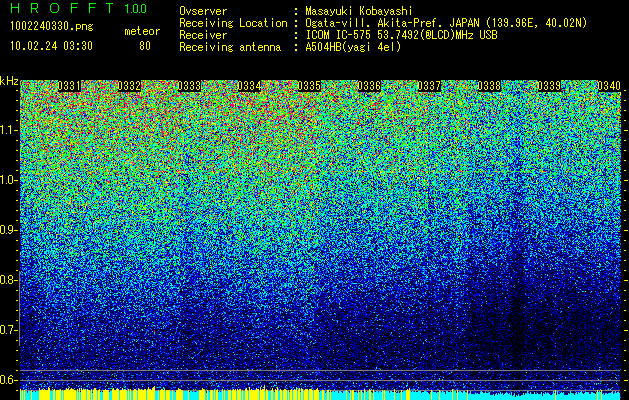Click the 0.7 kHz axis label
629x400 pixels.
(9, 330)
